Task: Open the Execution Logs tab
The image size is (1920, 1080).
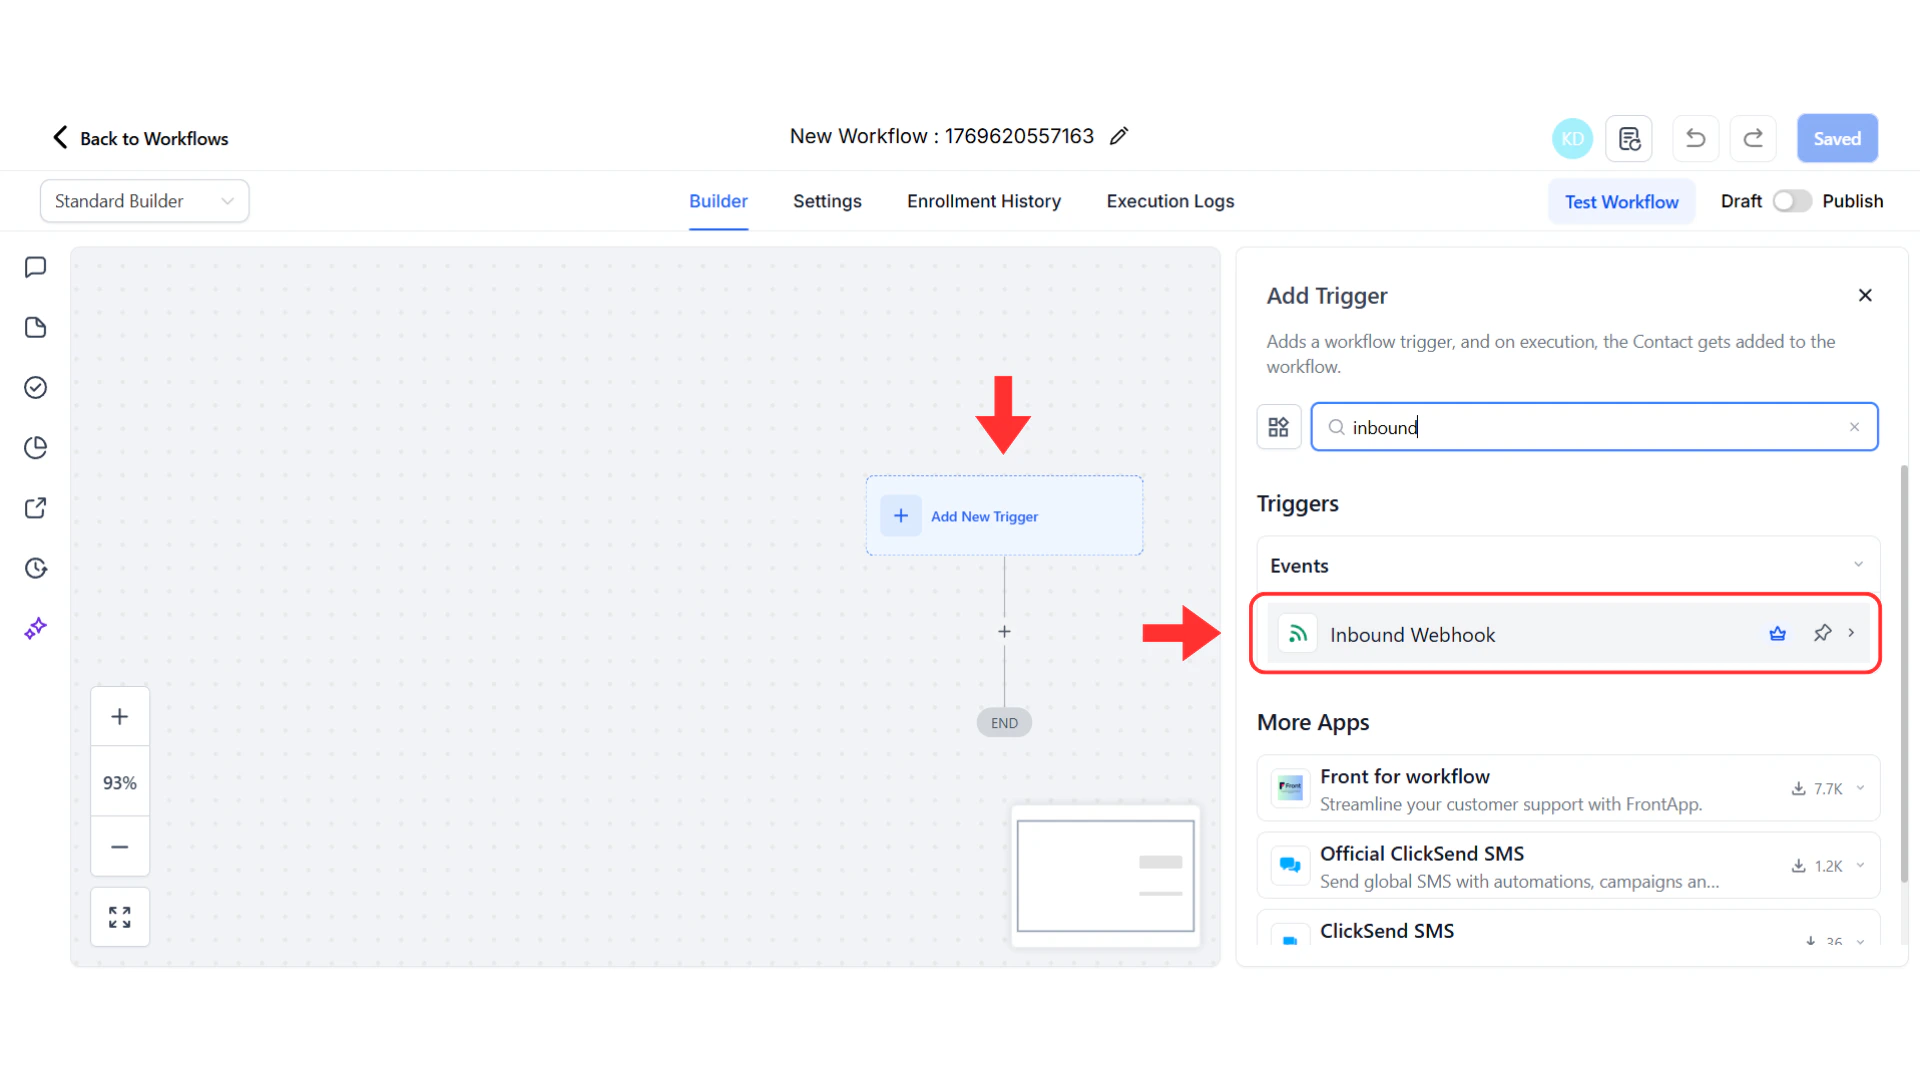Action: [1170, 201]
